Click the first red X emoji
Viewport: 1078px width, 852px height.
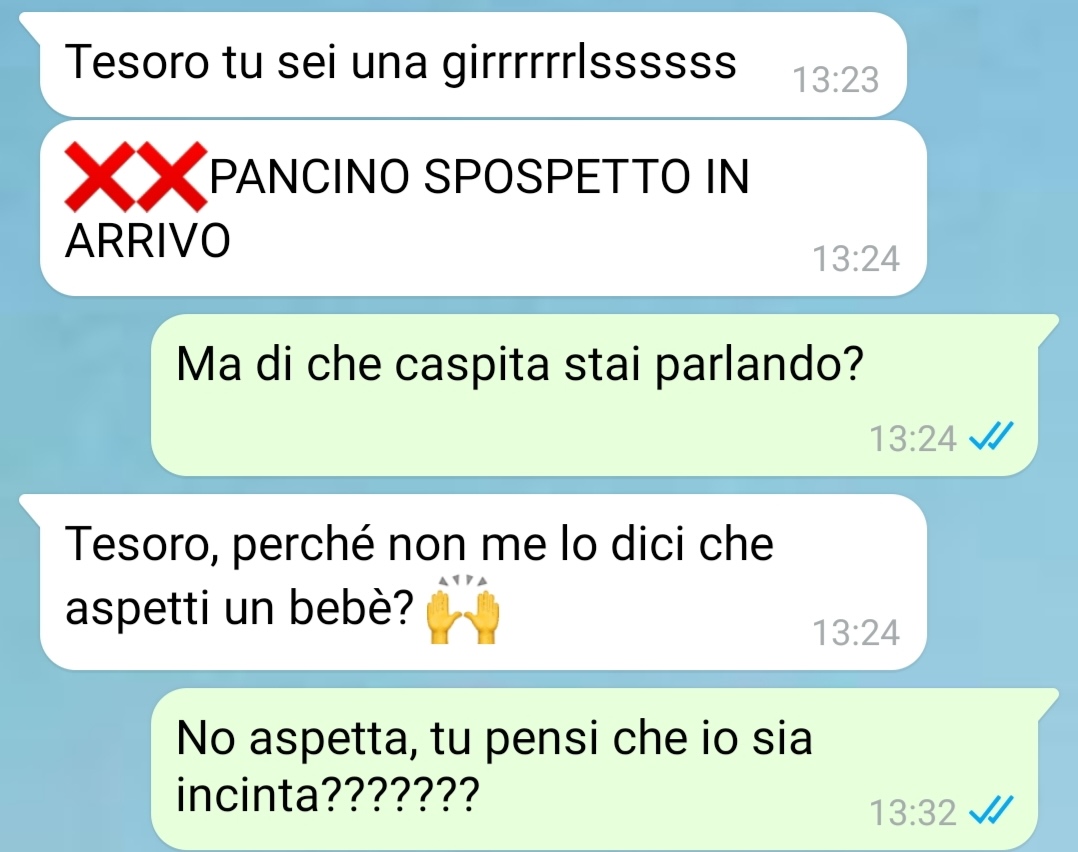(x=100, y=176)
